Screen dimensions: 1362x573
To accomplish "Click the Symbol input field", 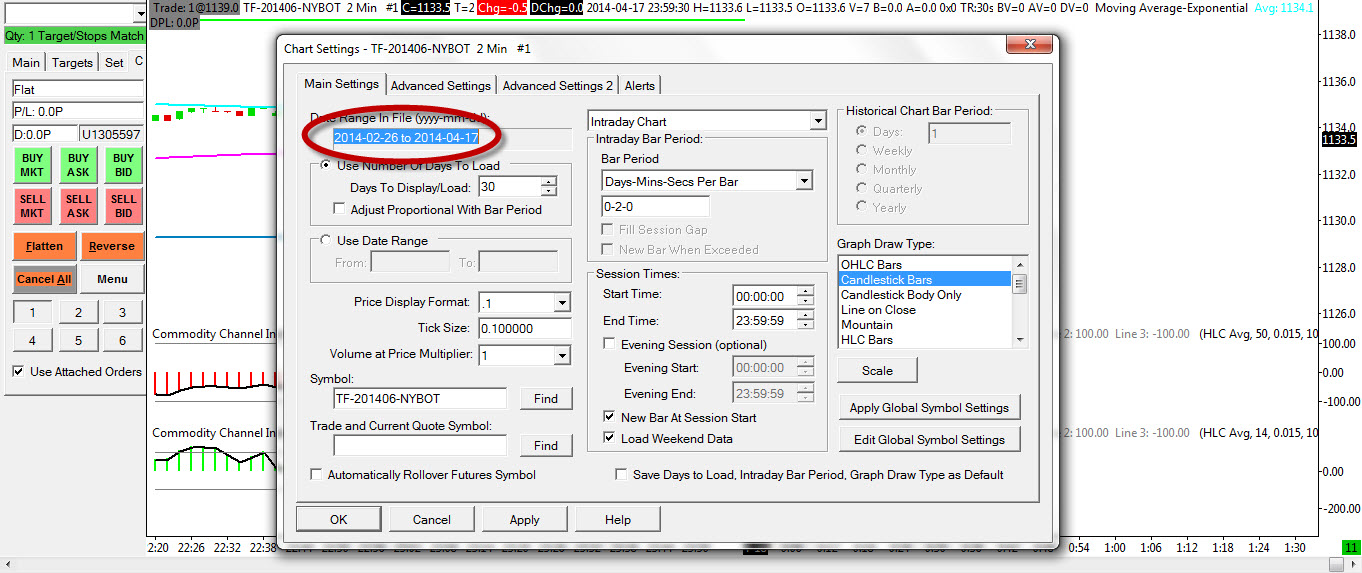I will (420, 399).
